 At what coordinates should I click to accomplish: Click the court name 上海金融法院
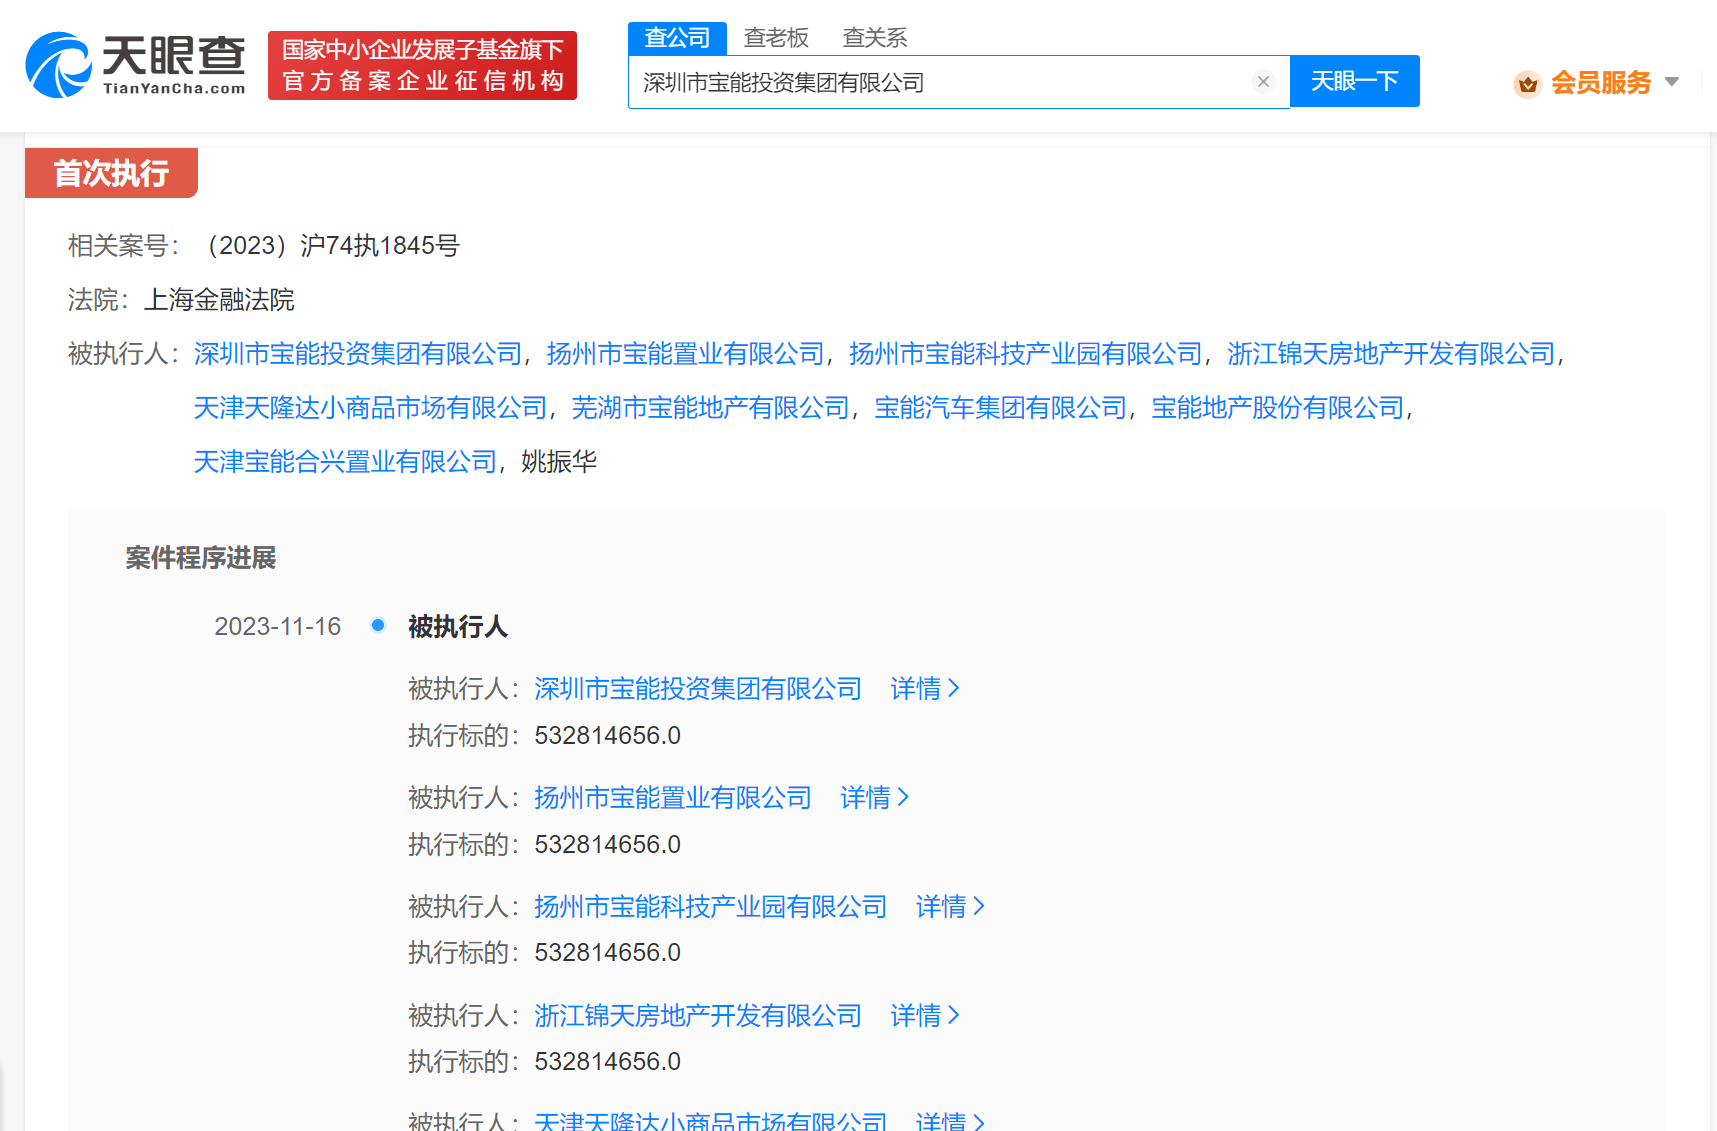coord(219,300)
